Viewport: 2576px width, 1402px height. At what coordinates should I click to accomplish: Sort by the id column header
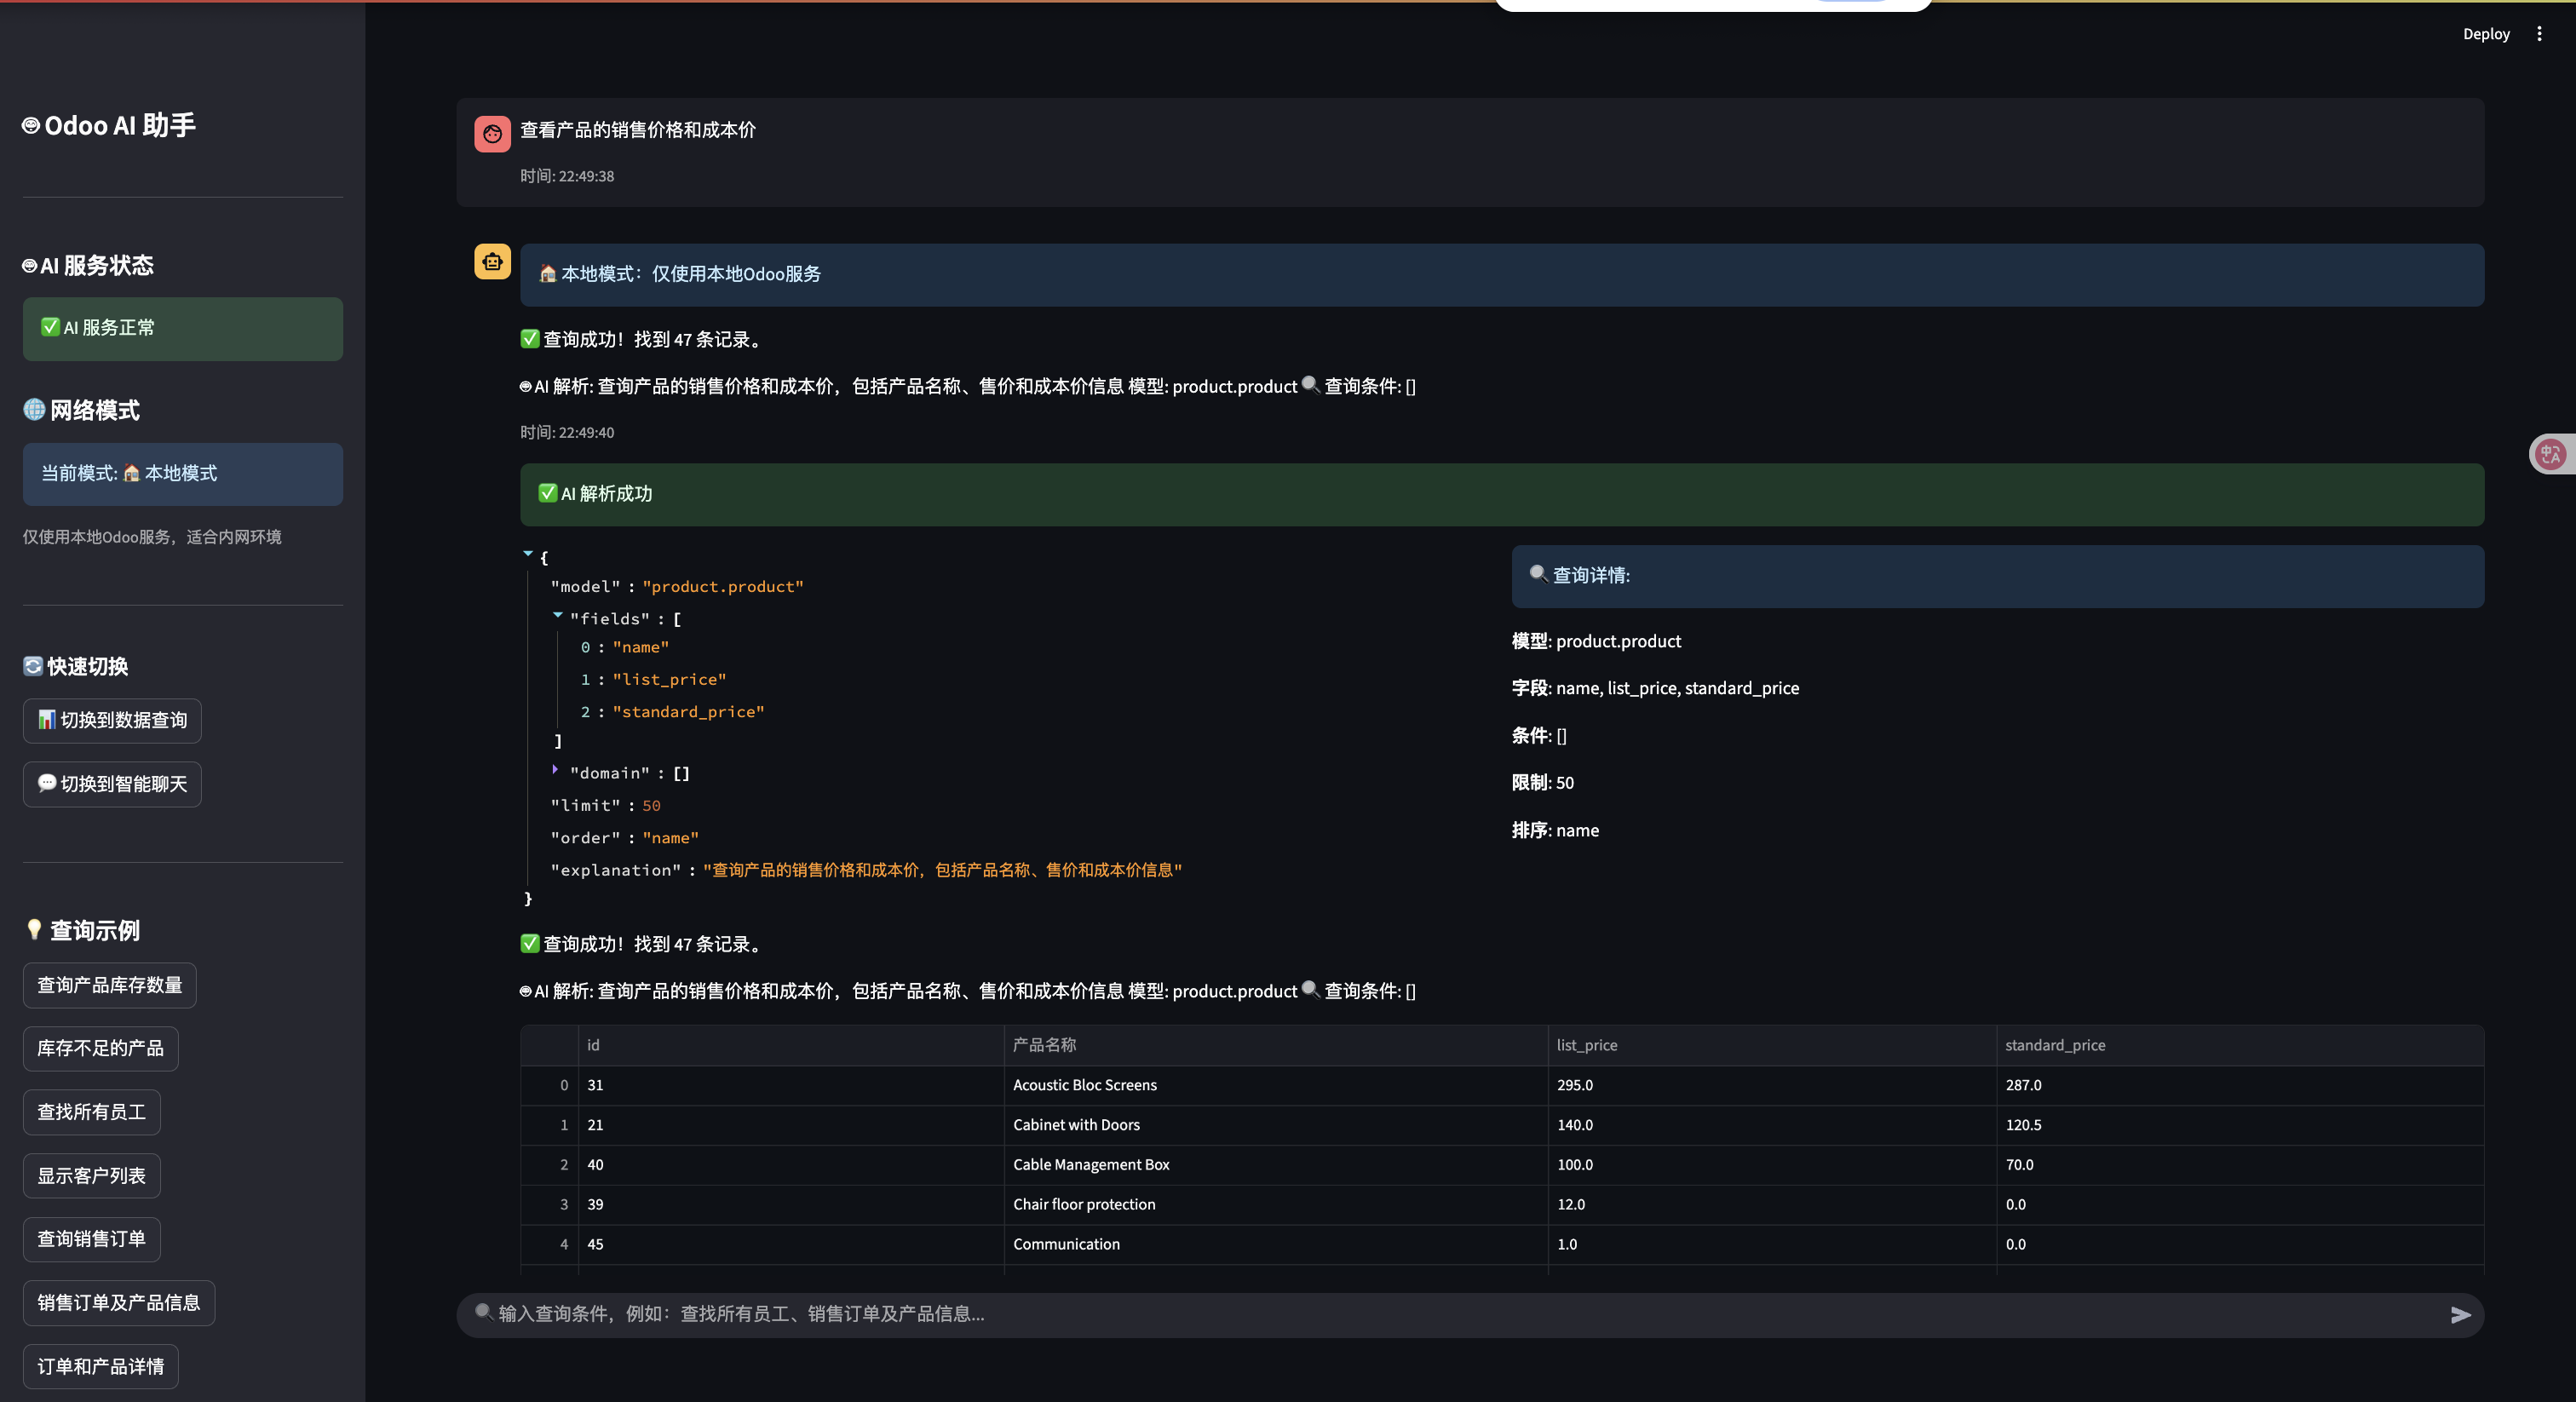click(791, 1045)
